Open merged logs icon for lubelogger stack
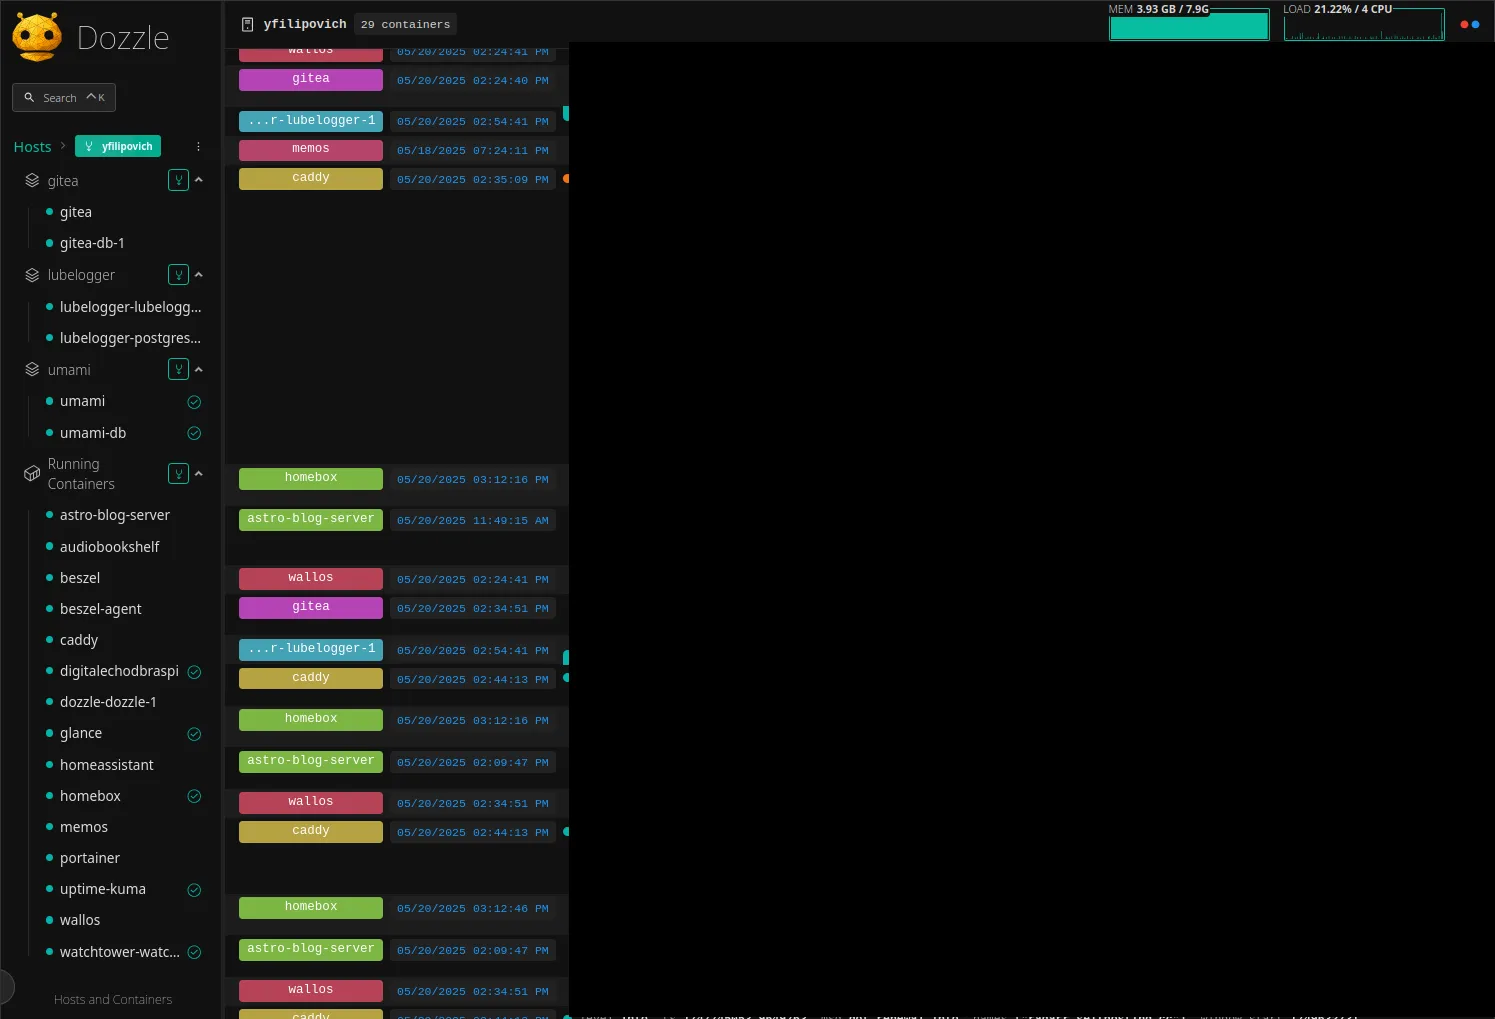The width and height of the screenshot is (1495, 1019). tap(178, 274)
